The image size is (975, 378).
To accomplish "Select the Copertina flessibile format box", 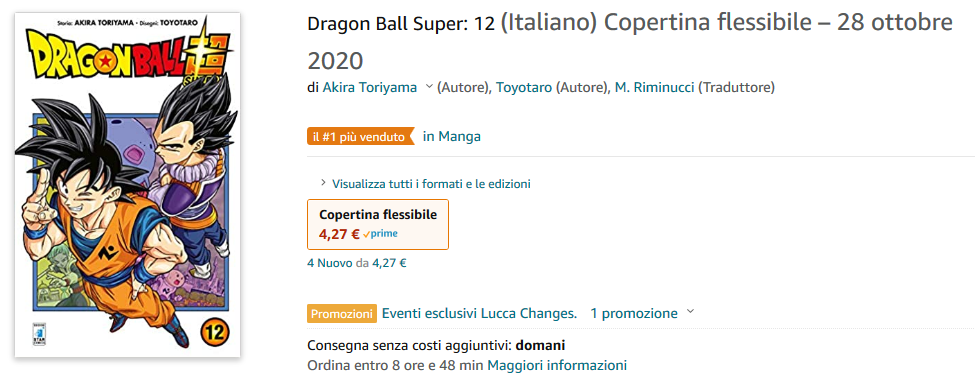I will tap(378, 224).
